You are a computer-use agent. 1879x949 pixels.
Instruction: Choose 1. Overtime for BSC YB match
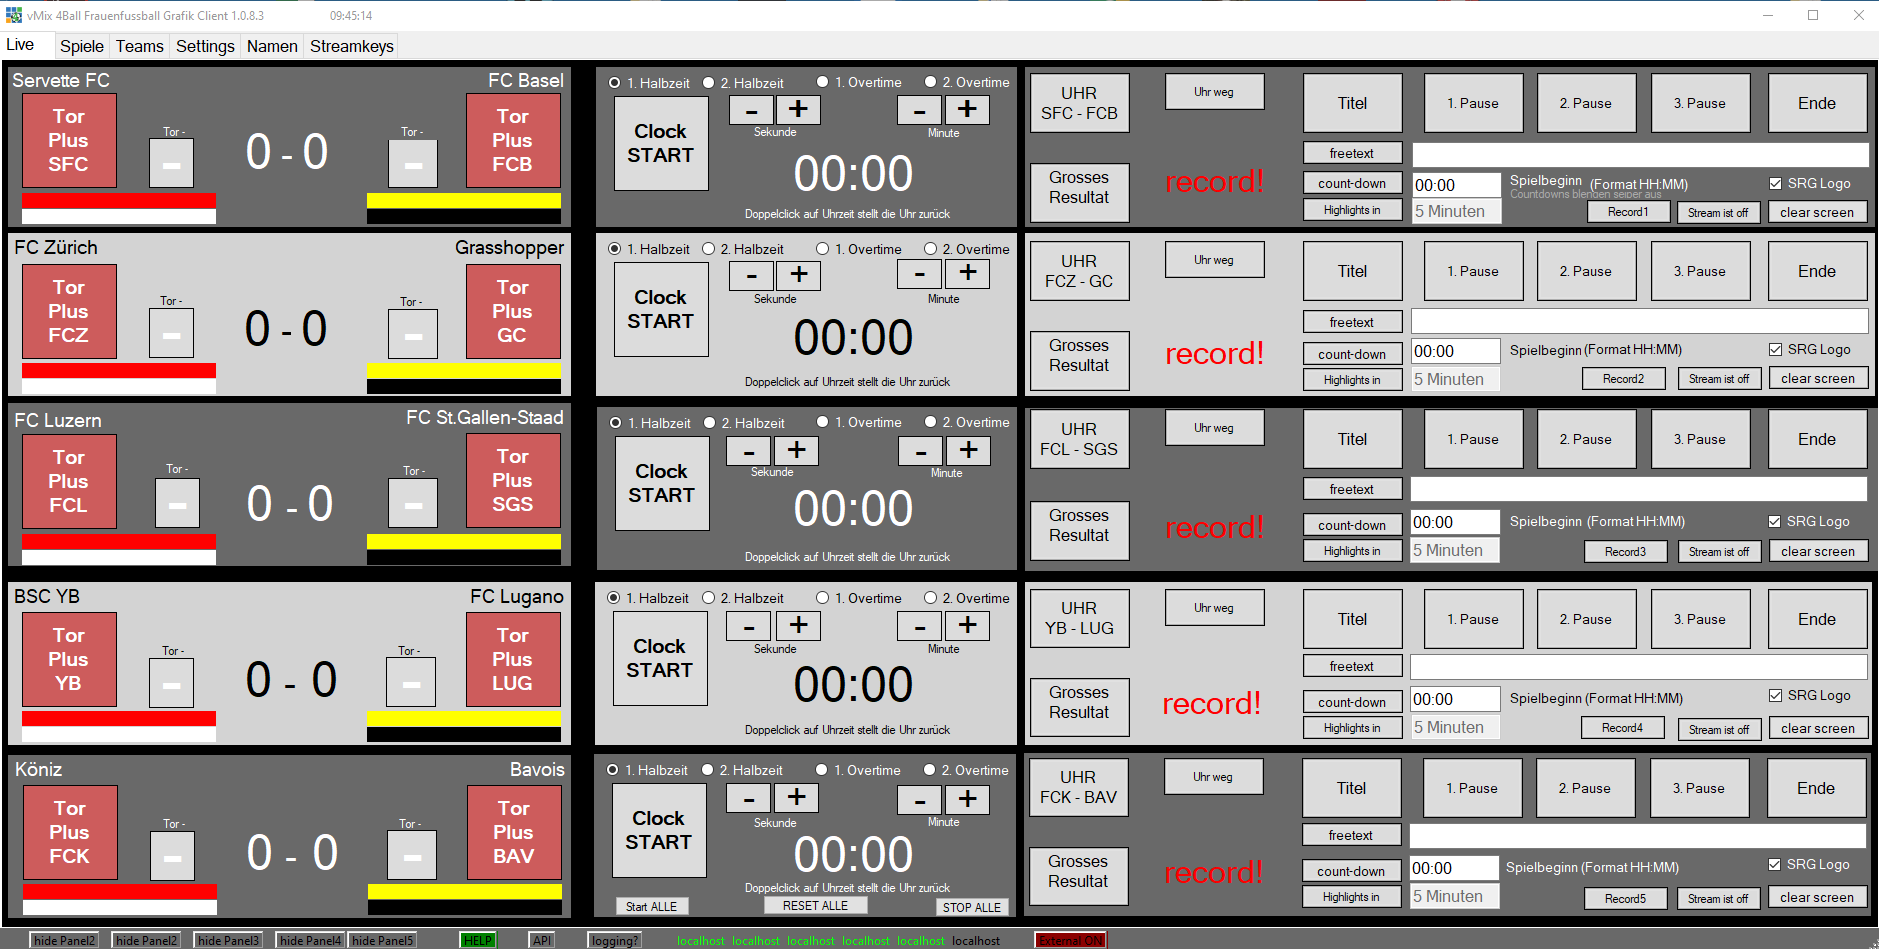pos(822,598)
